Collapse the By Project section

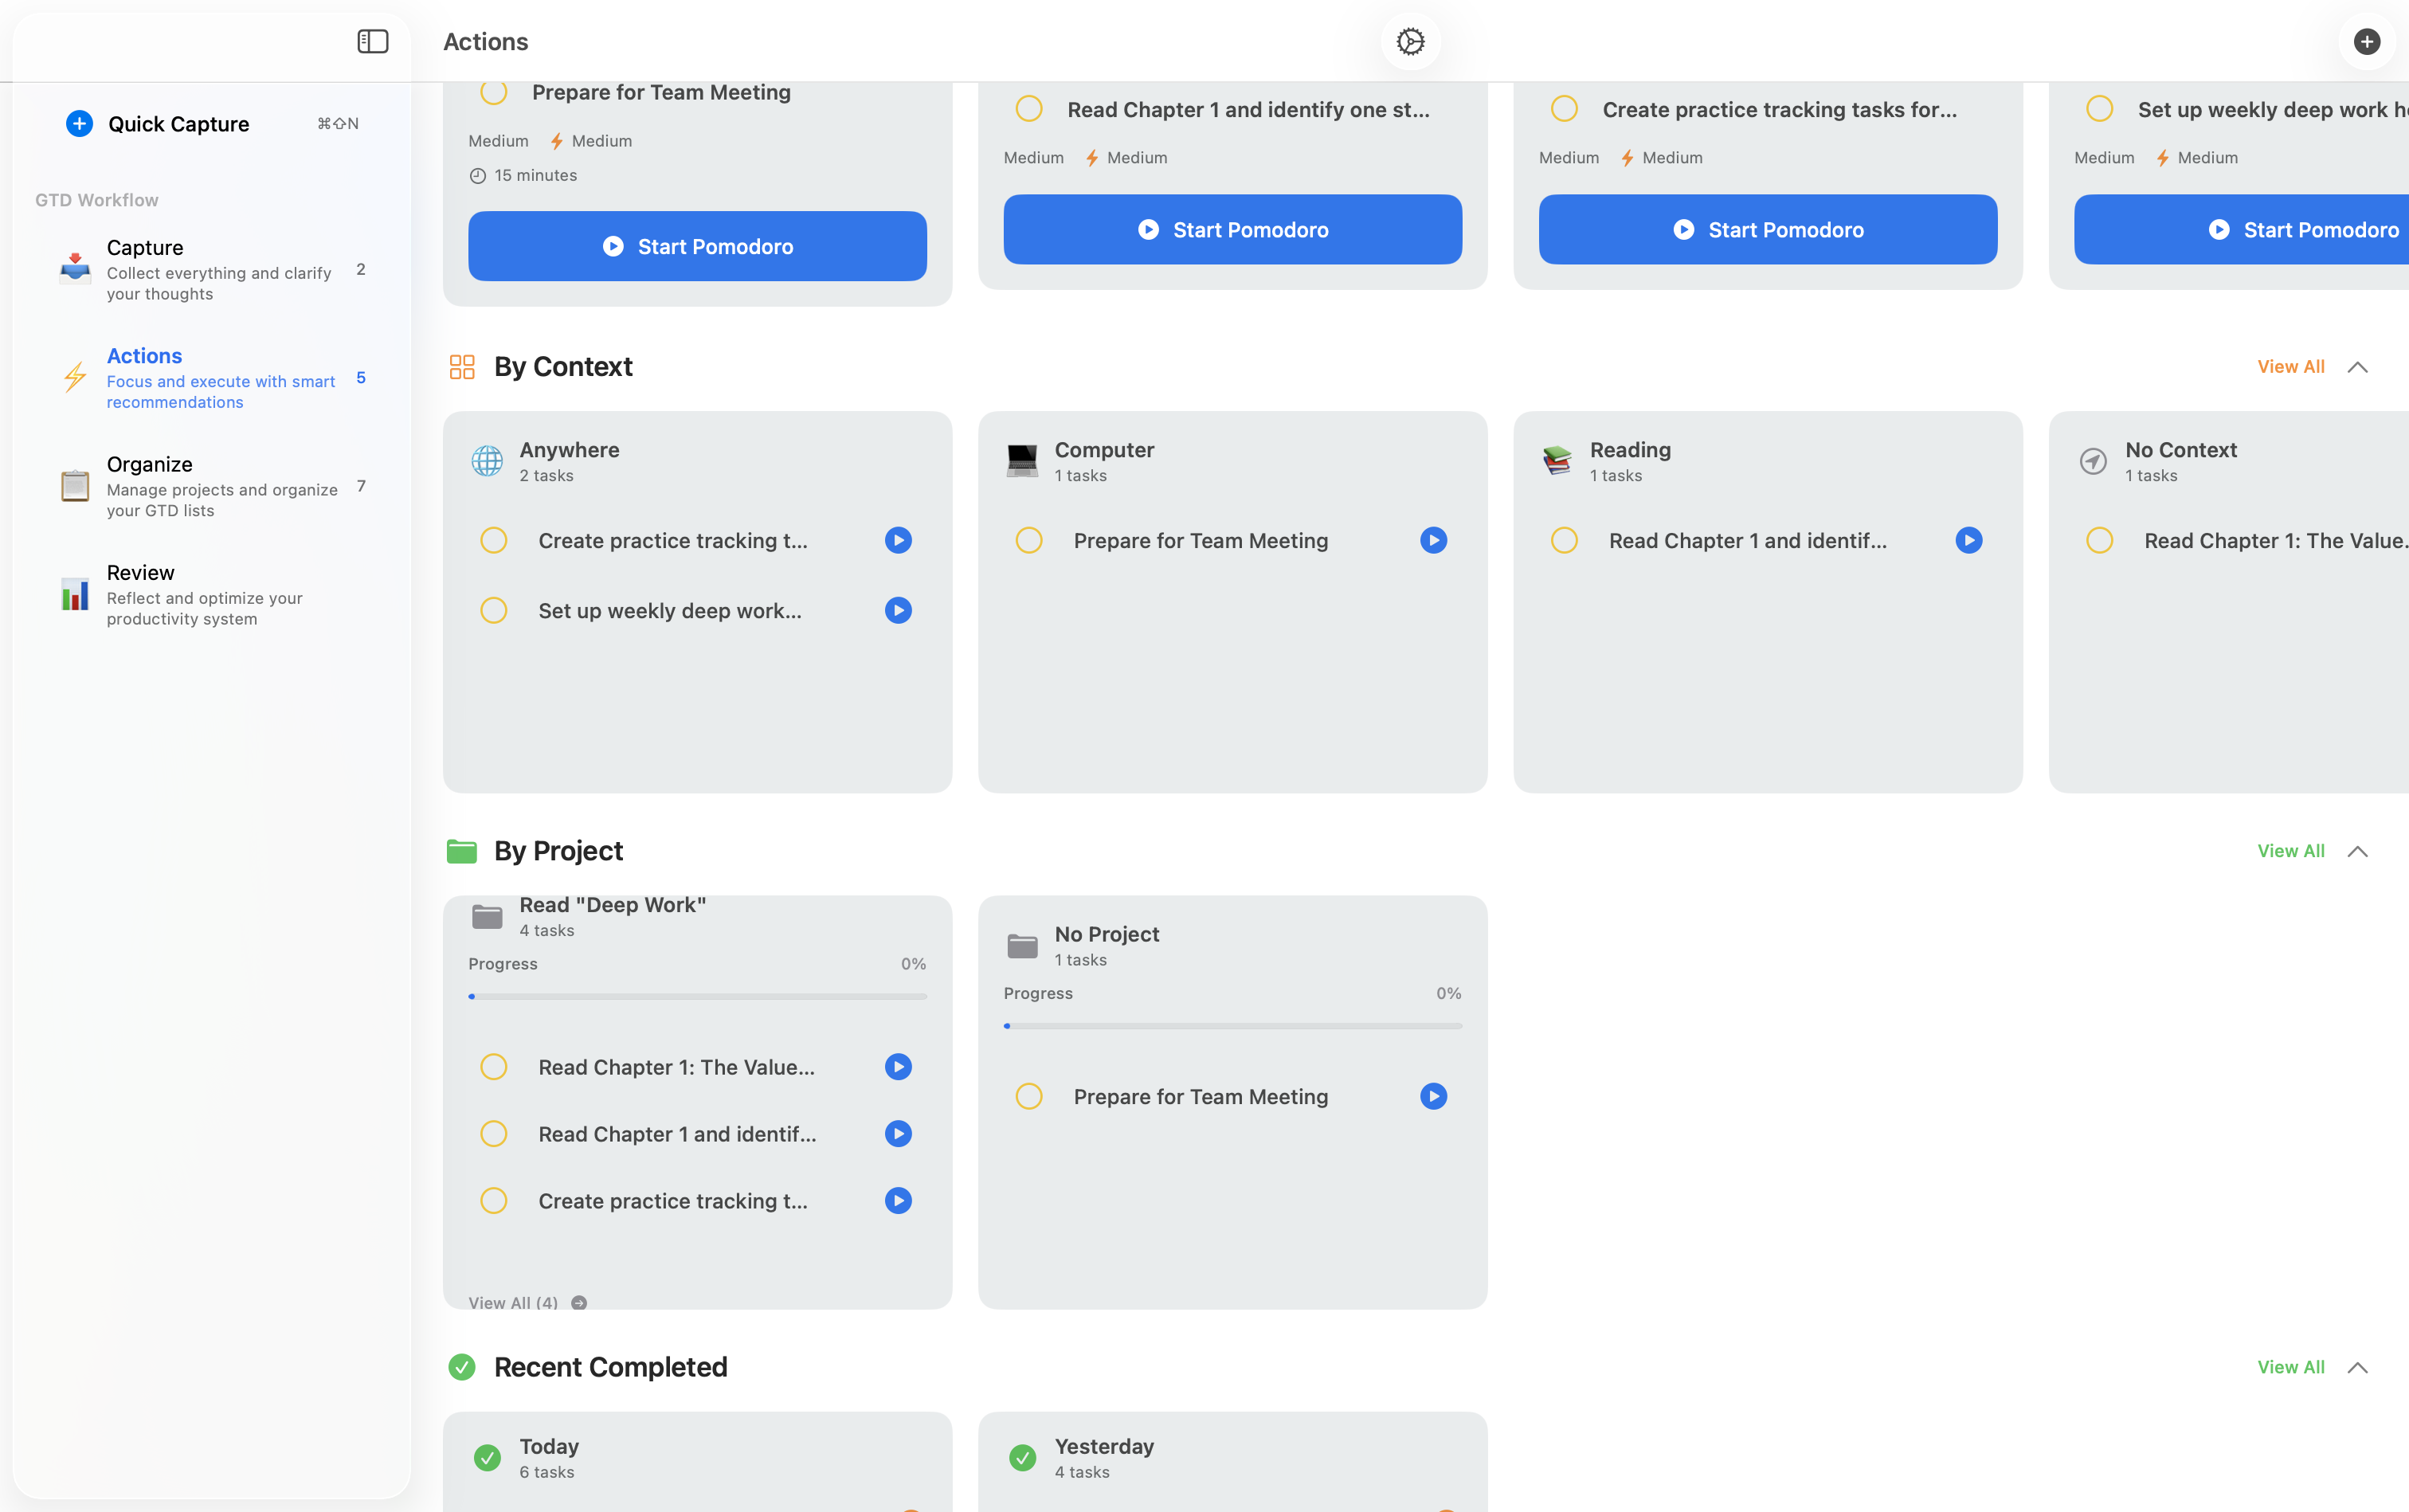[x=2357, y=851]
